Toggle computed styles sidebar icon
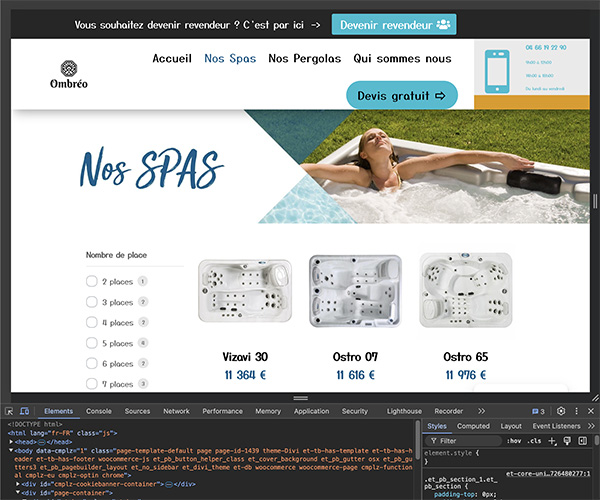Image resolution: width=600 pixels, height=500 pixels. [582, 441]
